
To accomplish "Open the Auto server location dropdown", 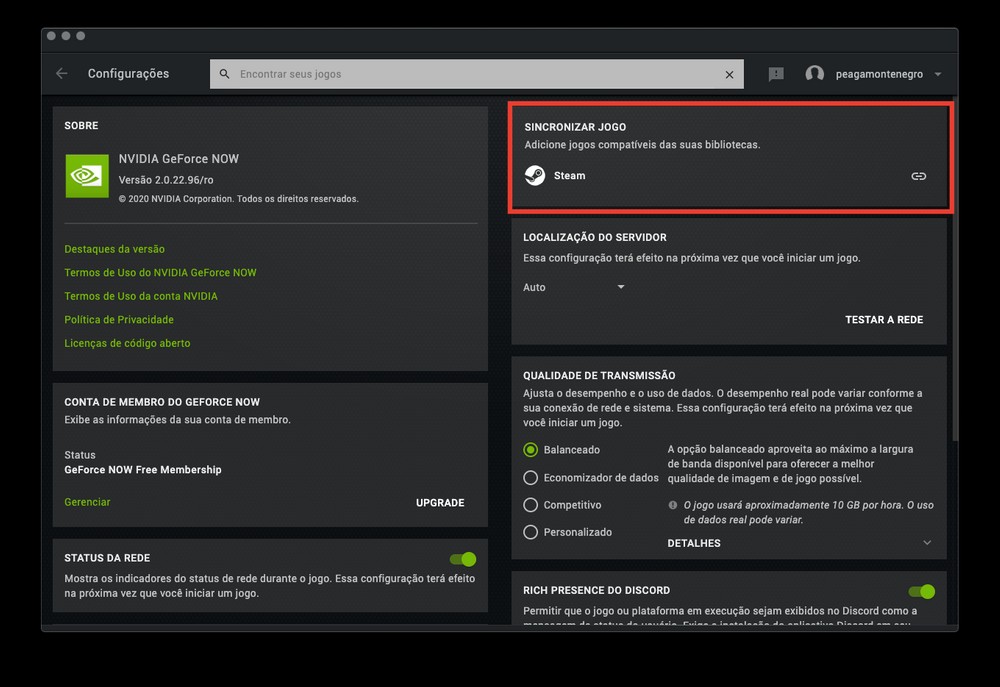I will coord(573,287).
